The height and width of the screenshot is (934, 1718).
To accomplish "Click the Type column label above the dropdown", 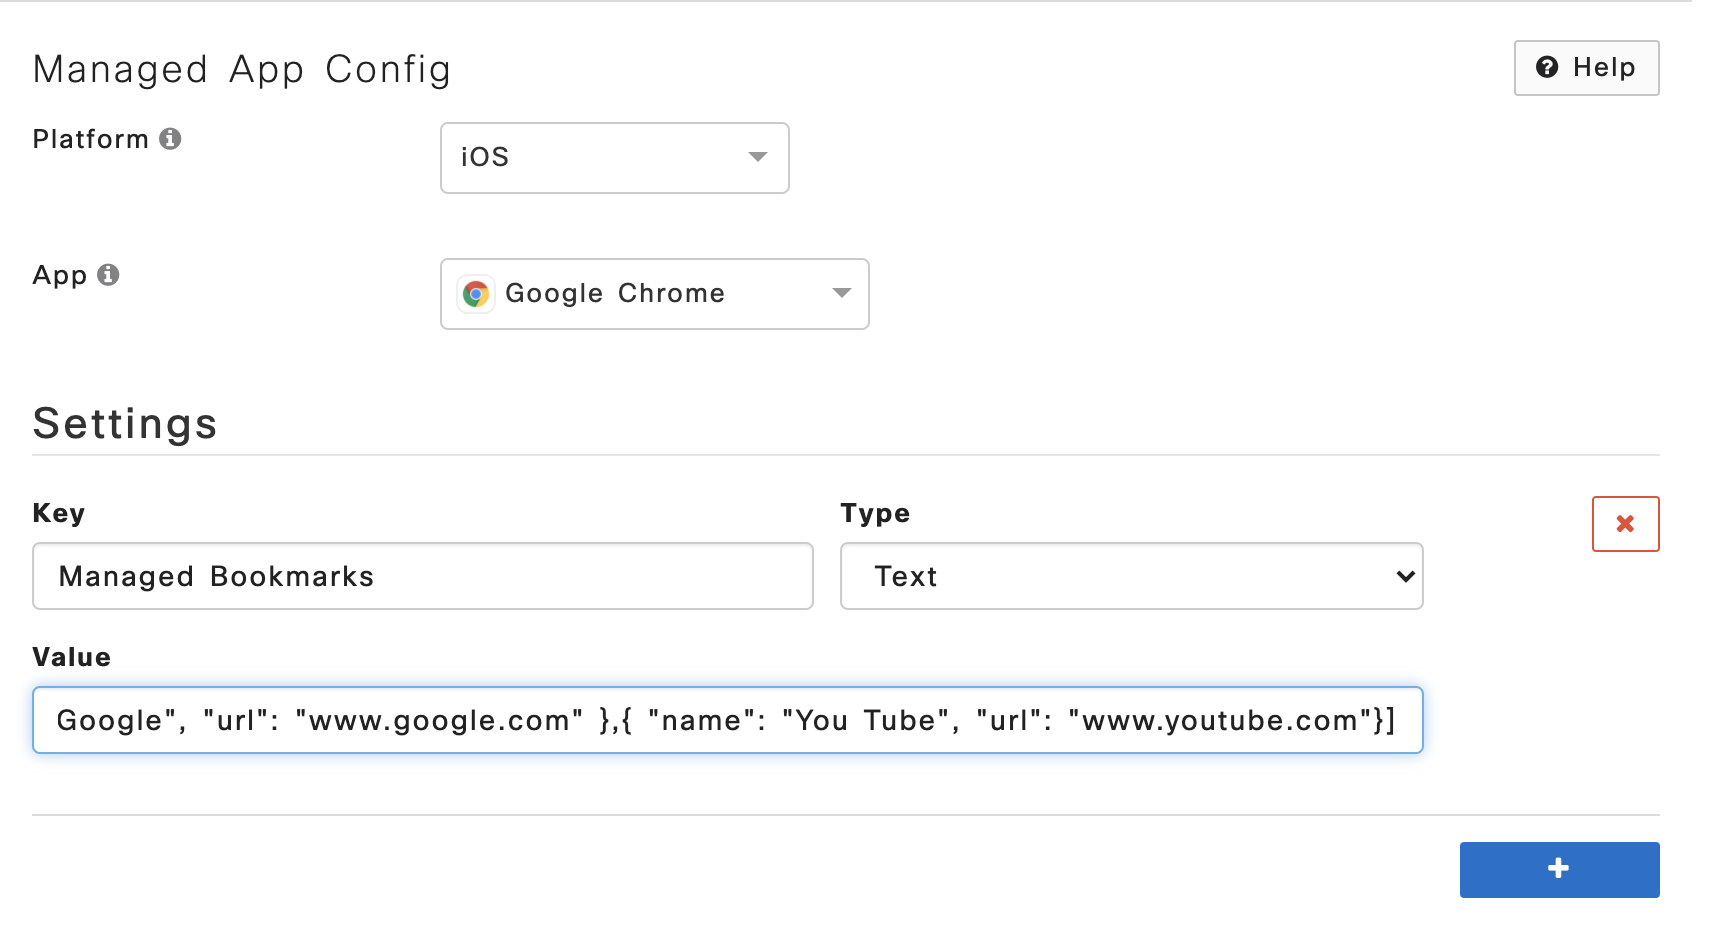I will [x=874, y=513].
